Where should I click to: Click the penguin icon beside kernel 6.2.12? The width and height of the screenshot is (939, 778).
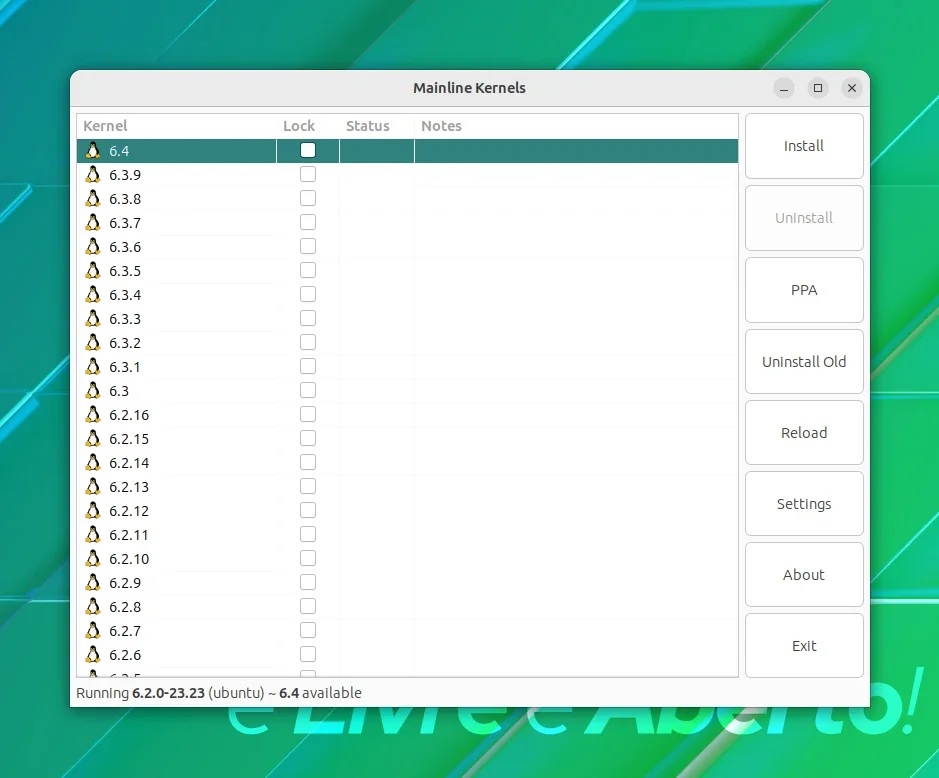tap(93, 510)
